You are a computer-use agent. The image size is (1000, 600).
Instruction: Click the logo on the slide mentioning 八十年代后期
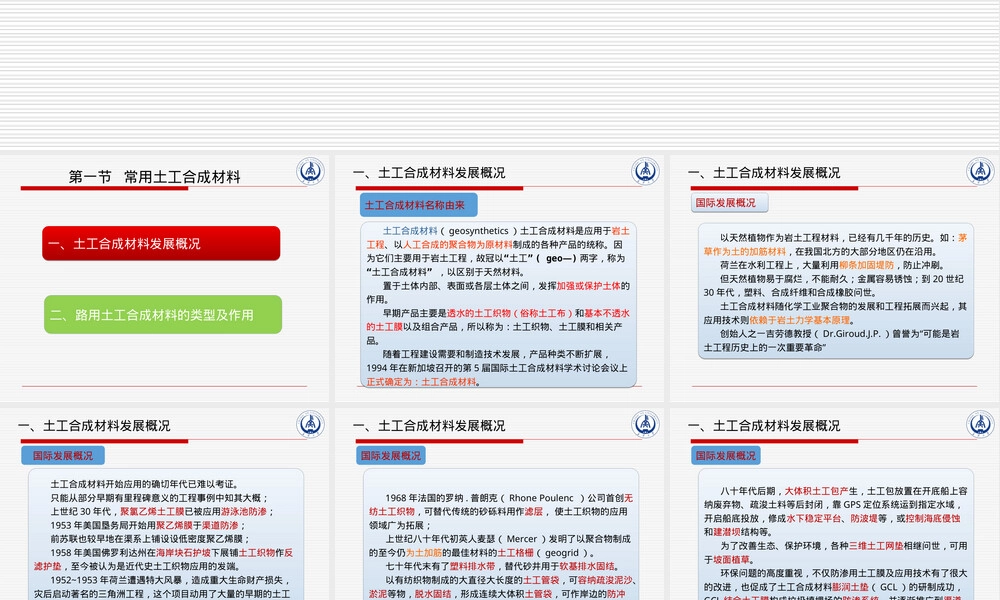980,424
